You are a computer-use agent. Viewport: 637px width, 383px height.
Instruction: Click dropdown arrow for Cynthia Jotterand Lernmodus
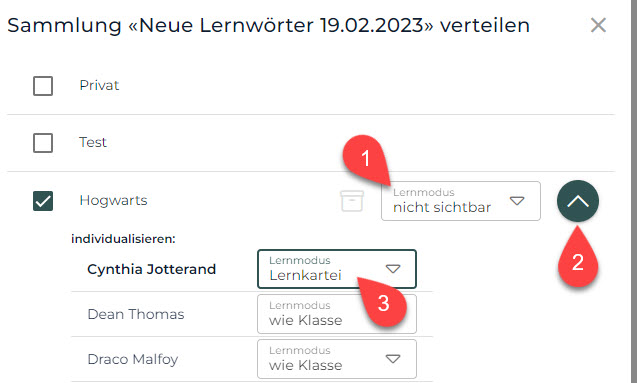pyautogui.click(x=393, y=269)
